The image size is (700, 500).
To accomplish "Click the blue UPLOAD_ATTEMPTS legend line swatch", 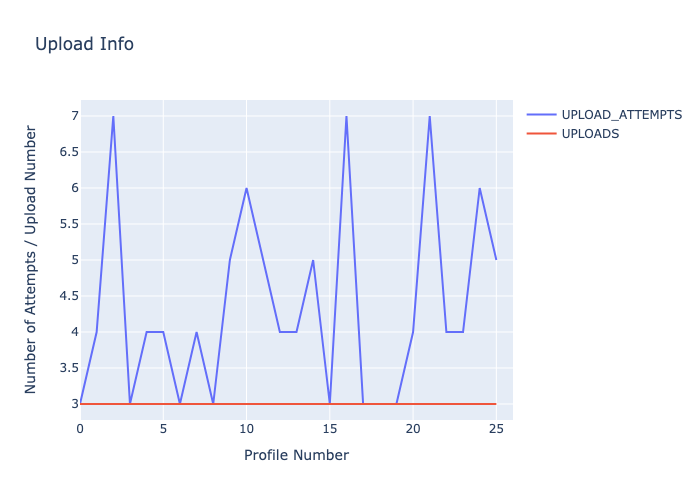I will (541, 115).
